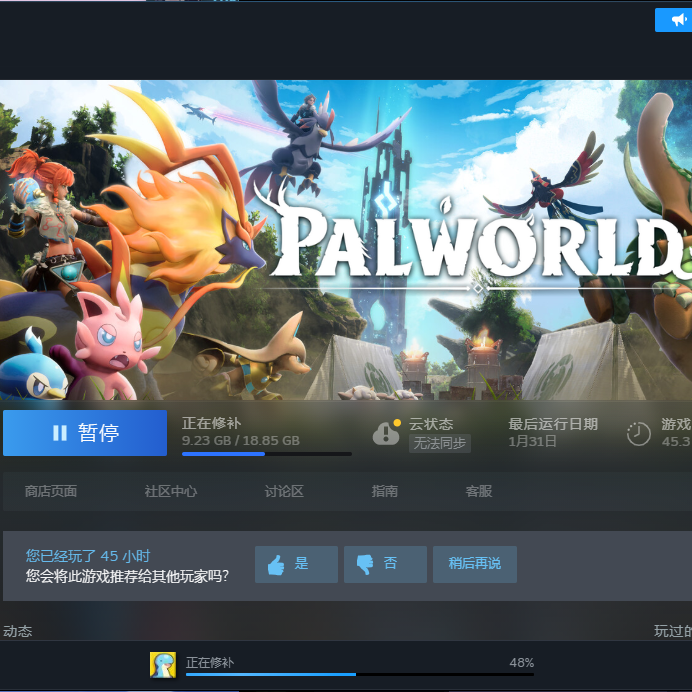Image resolution: width=692 pixels, height=692 pixels.
Task: Click the 动态 section heading
Action: 18,631
